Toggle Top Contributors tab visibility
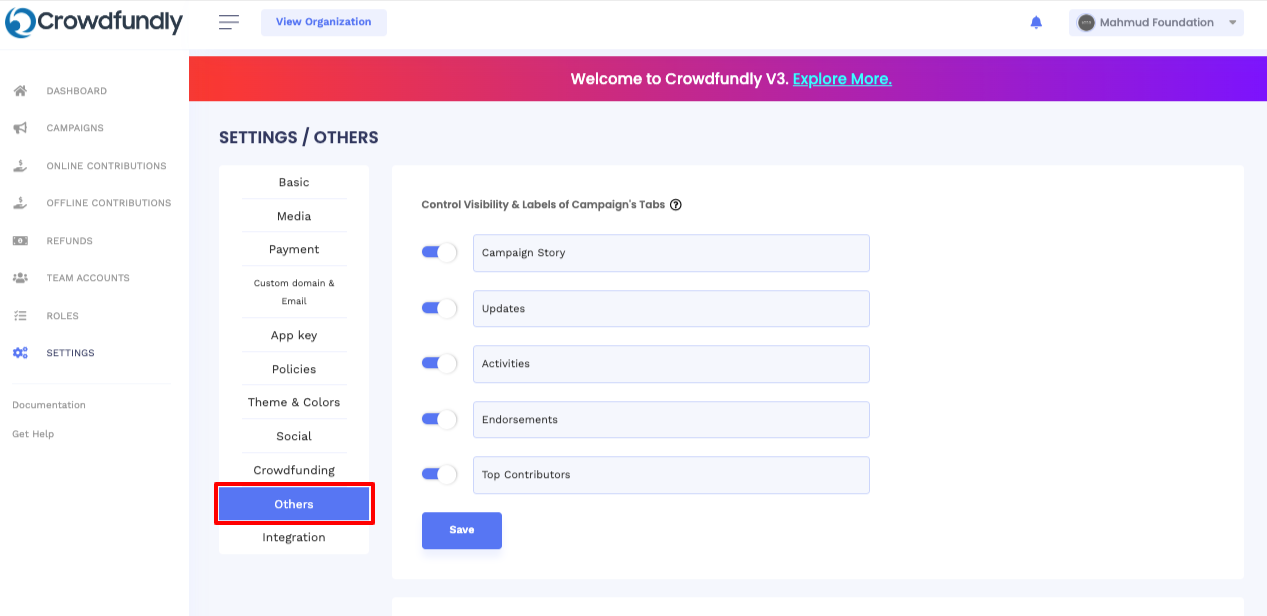This screenshot has width=1267, height=616. (x=439, y=474)
